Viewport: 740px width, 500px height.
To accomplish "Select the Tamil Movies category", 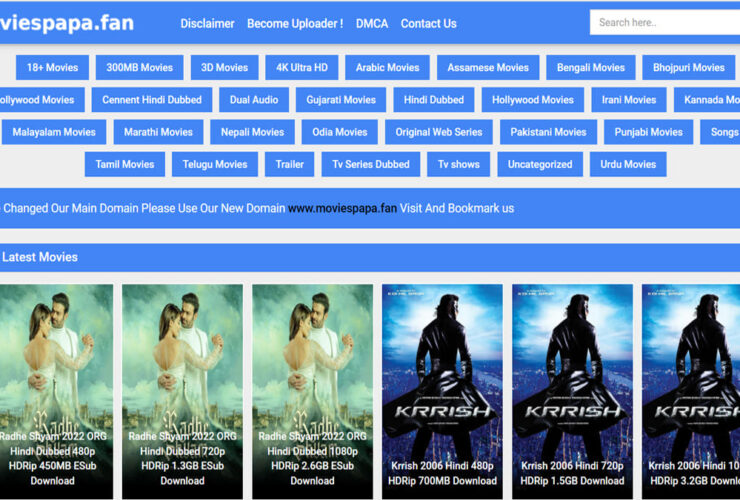I will tap(125, 164).
